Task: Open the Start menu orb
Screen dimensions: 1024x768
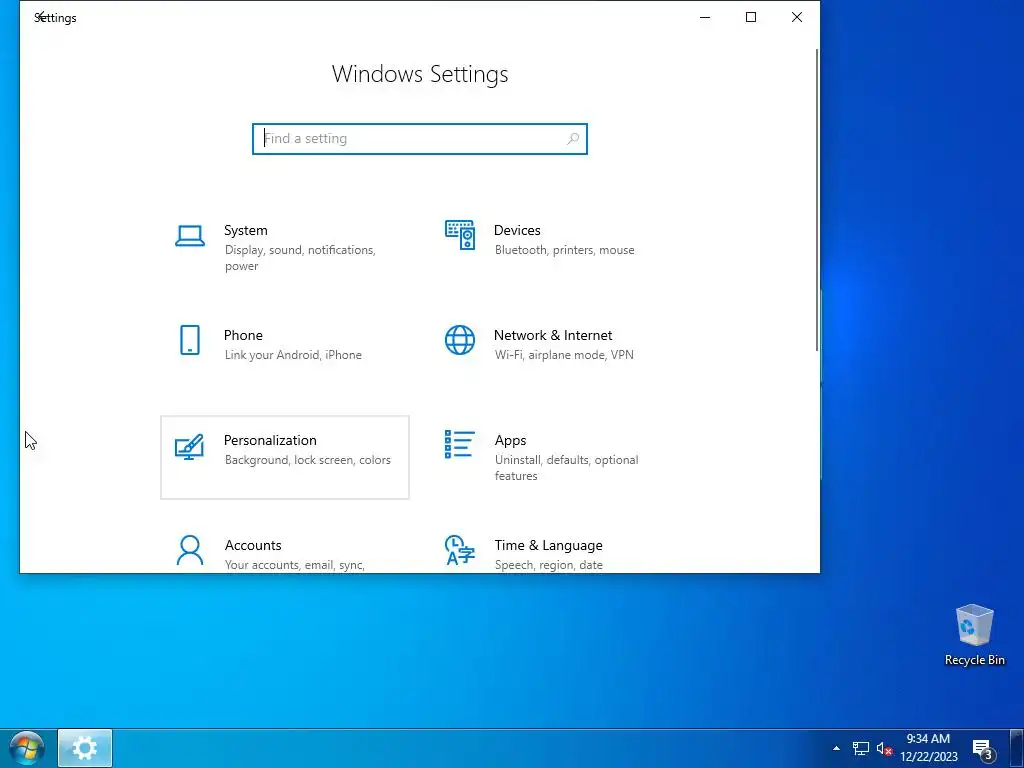Action: (x=27, y=748)
